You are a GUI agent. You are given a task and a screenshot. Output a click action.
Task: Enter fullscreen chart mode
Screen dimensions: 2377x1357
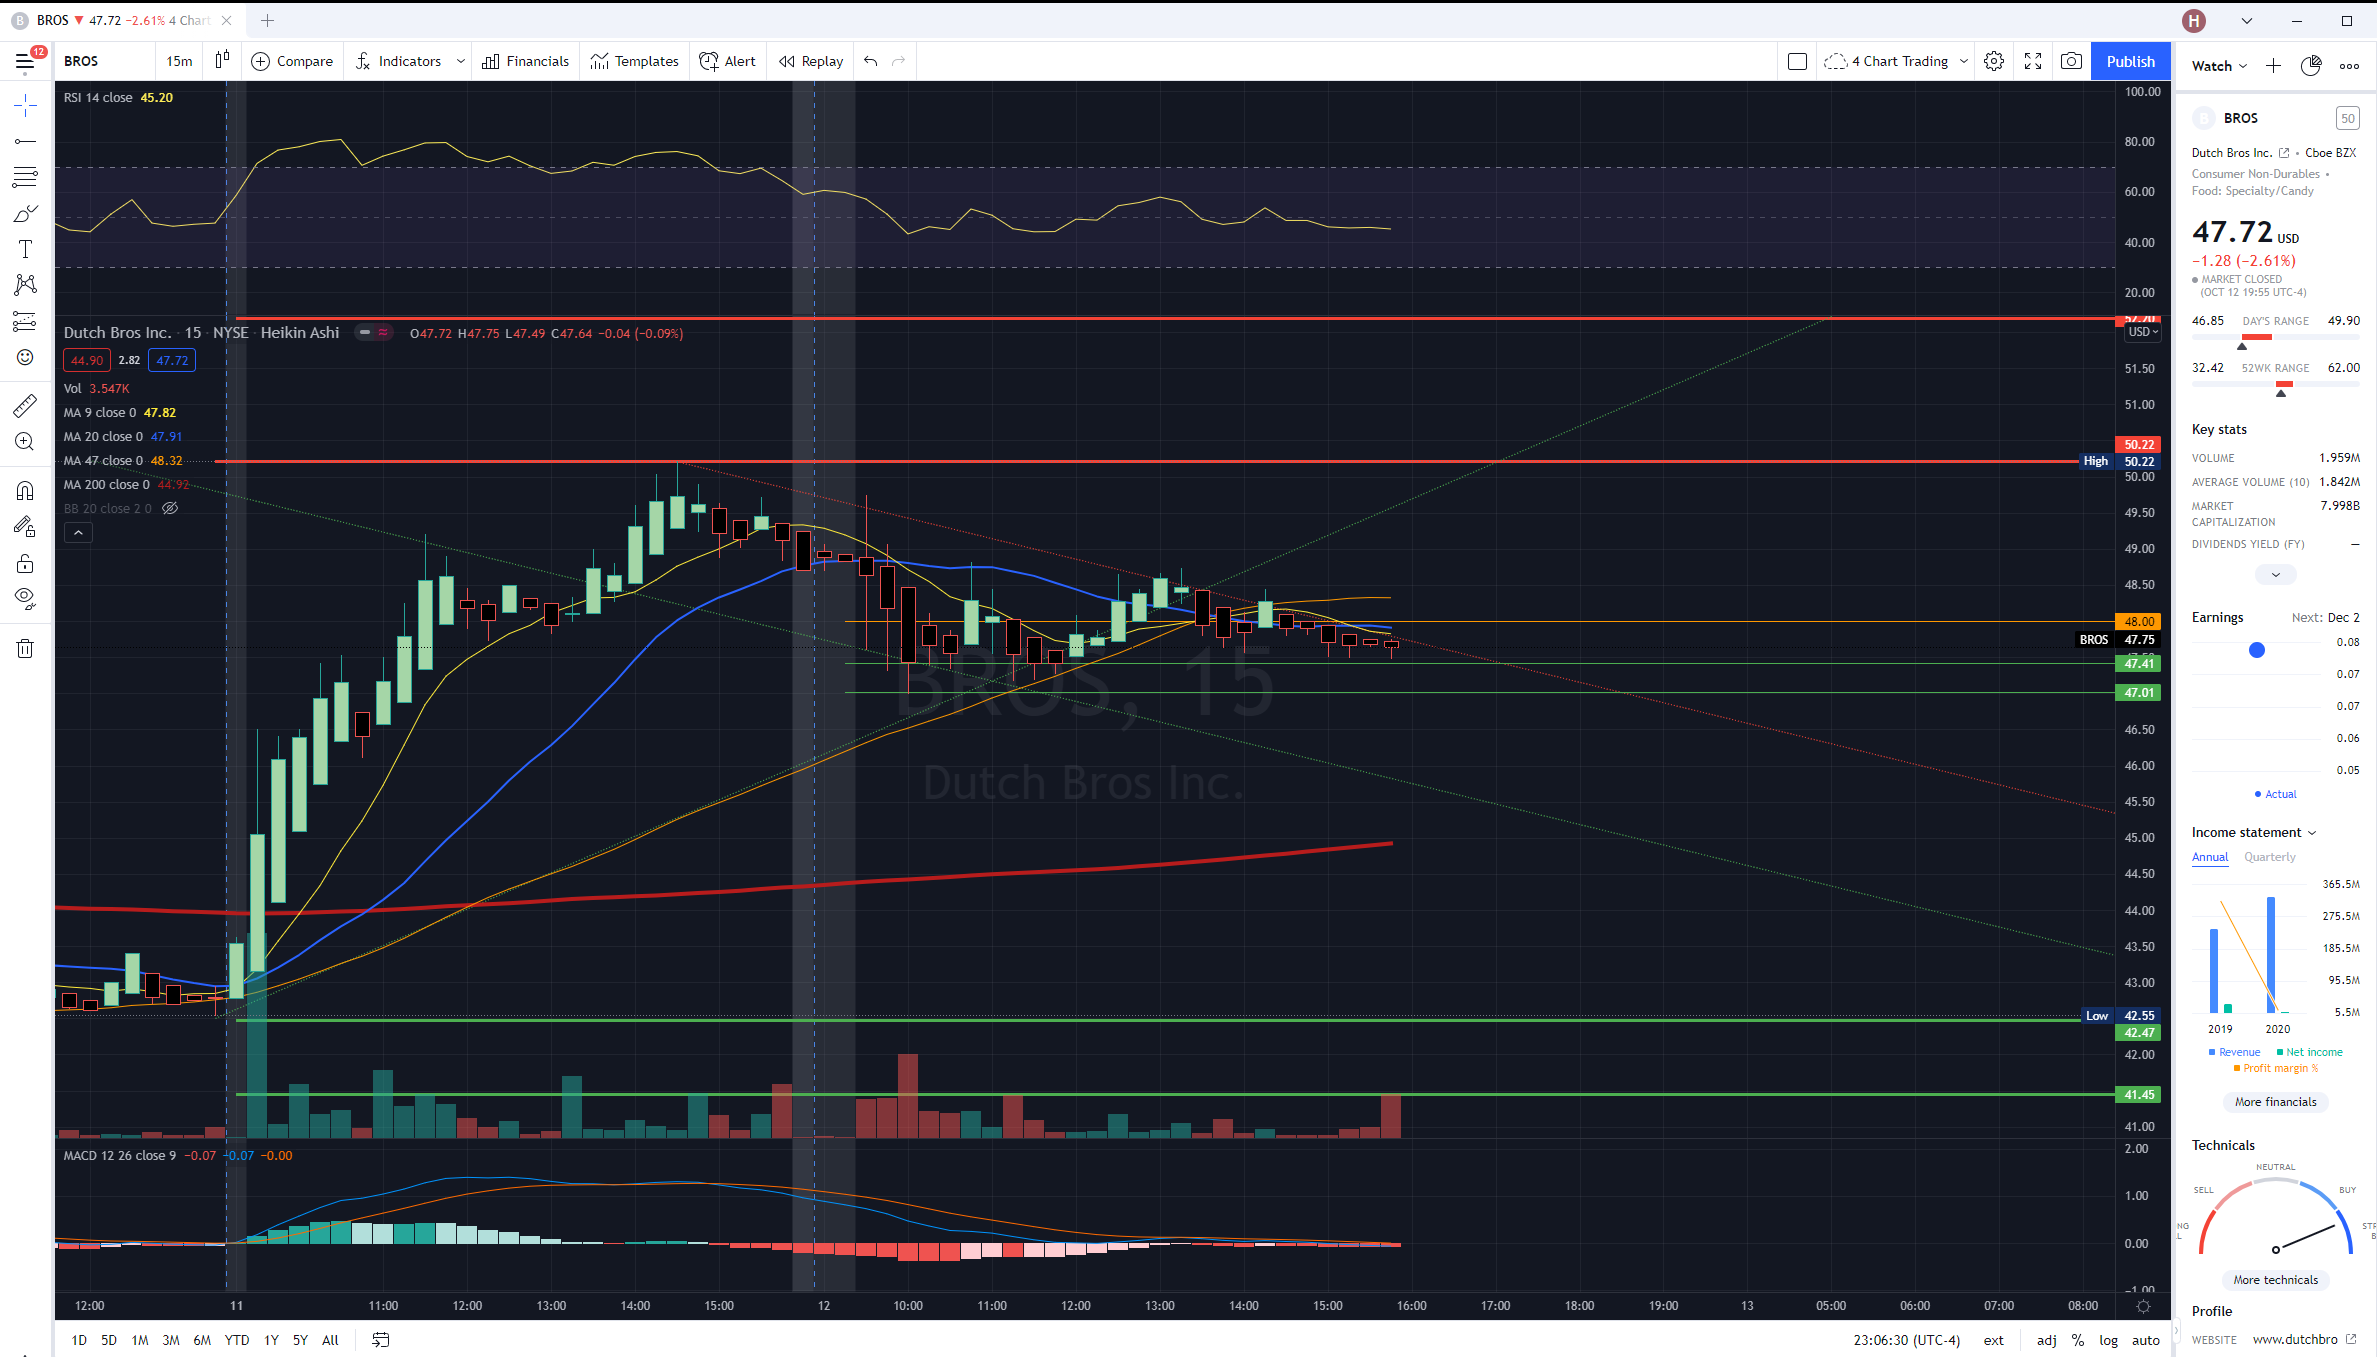click(2033, 61)
